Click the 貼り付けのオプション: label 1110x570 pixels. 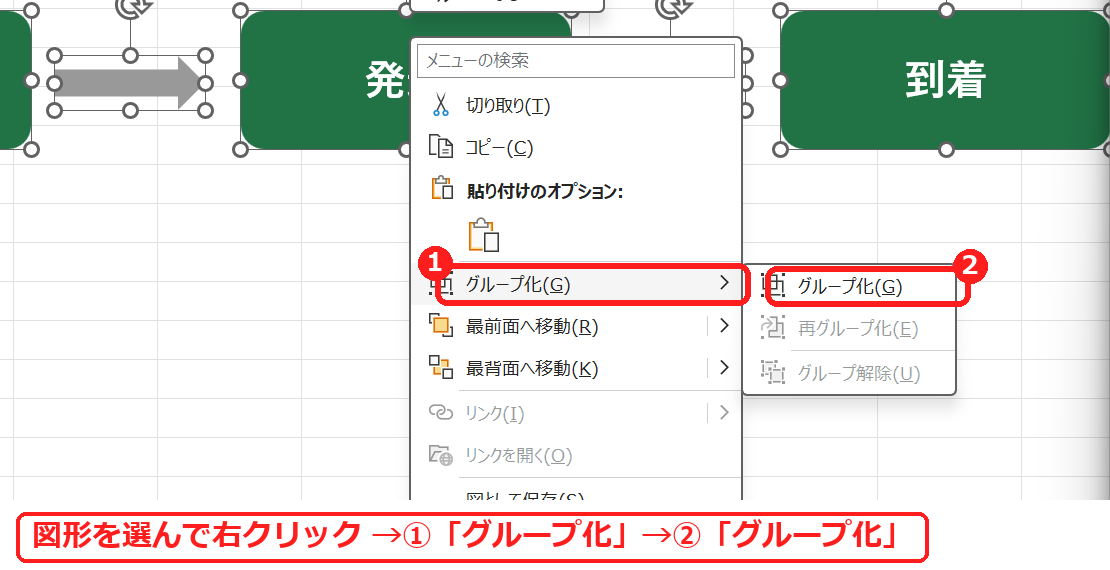pos(544,191)
